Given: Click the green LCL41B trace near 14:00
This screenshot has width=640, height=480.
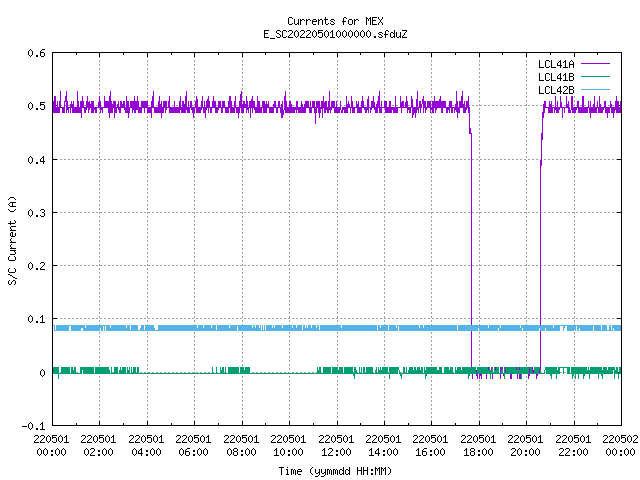Looking at the screenshot, I should (x=384, y=371).
